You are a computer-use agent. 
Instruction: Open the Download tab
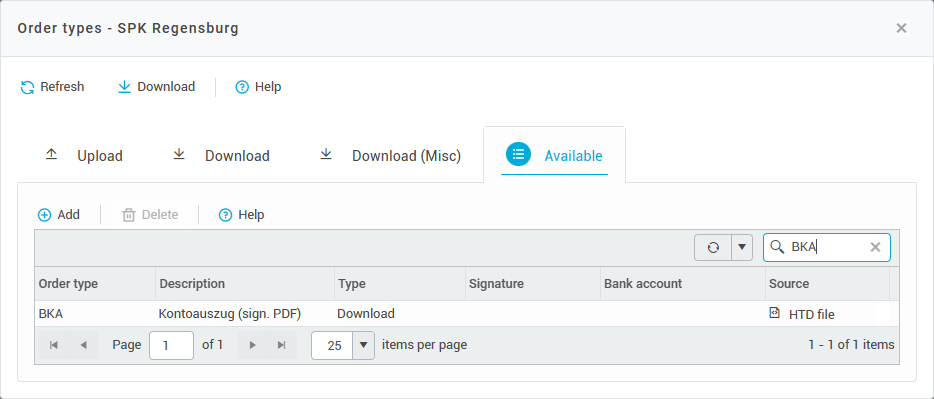tap(221, 155)
